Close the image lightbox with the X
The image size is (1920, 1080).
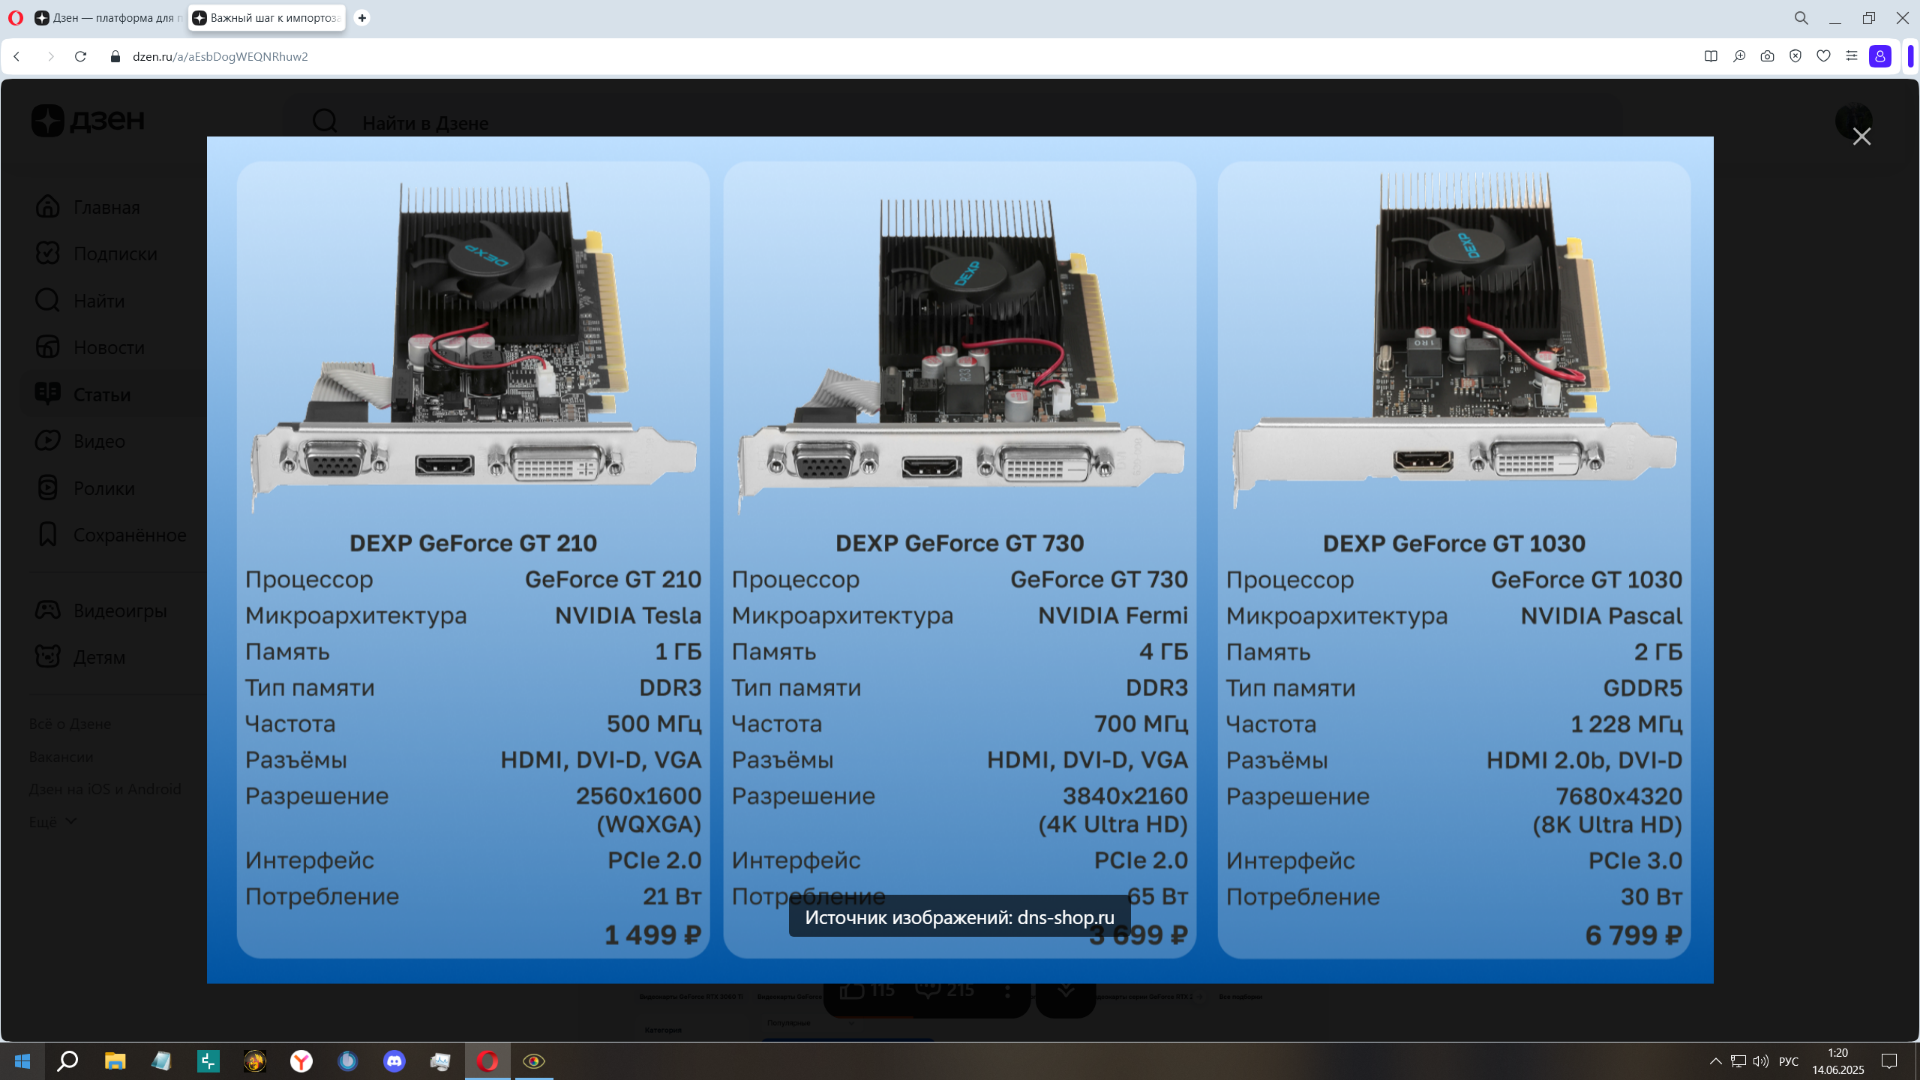coord(1861,136)
